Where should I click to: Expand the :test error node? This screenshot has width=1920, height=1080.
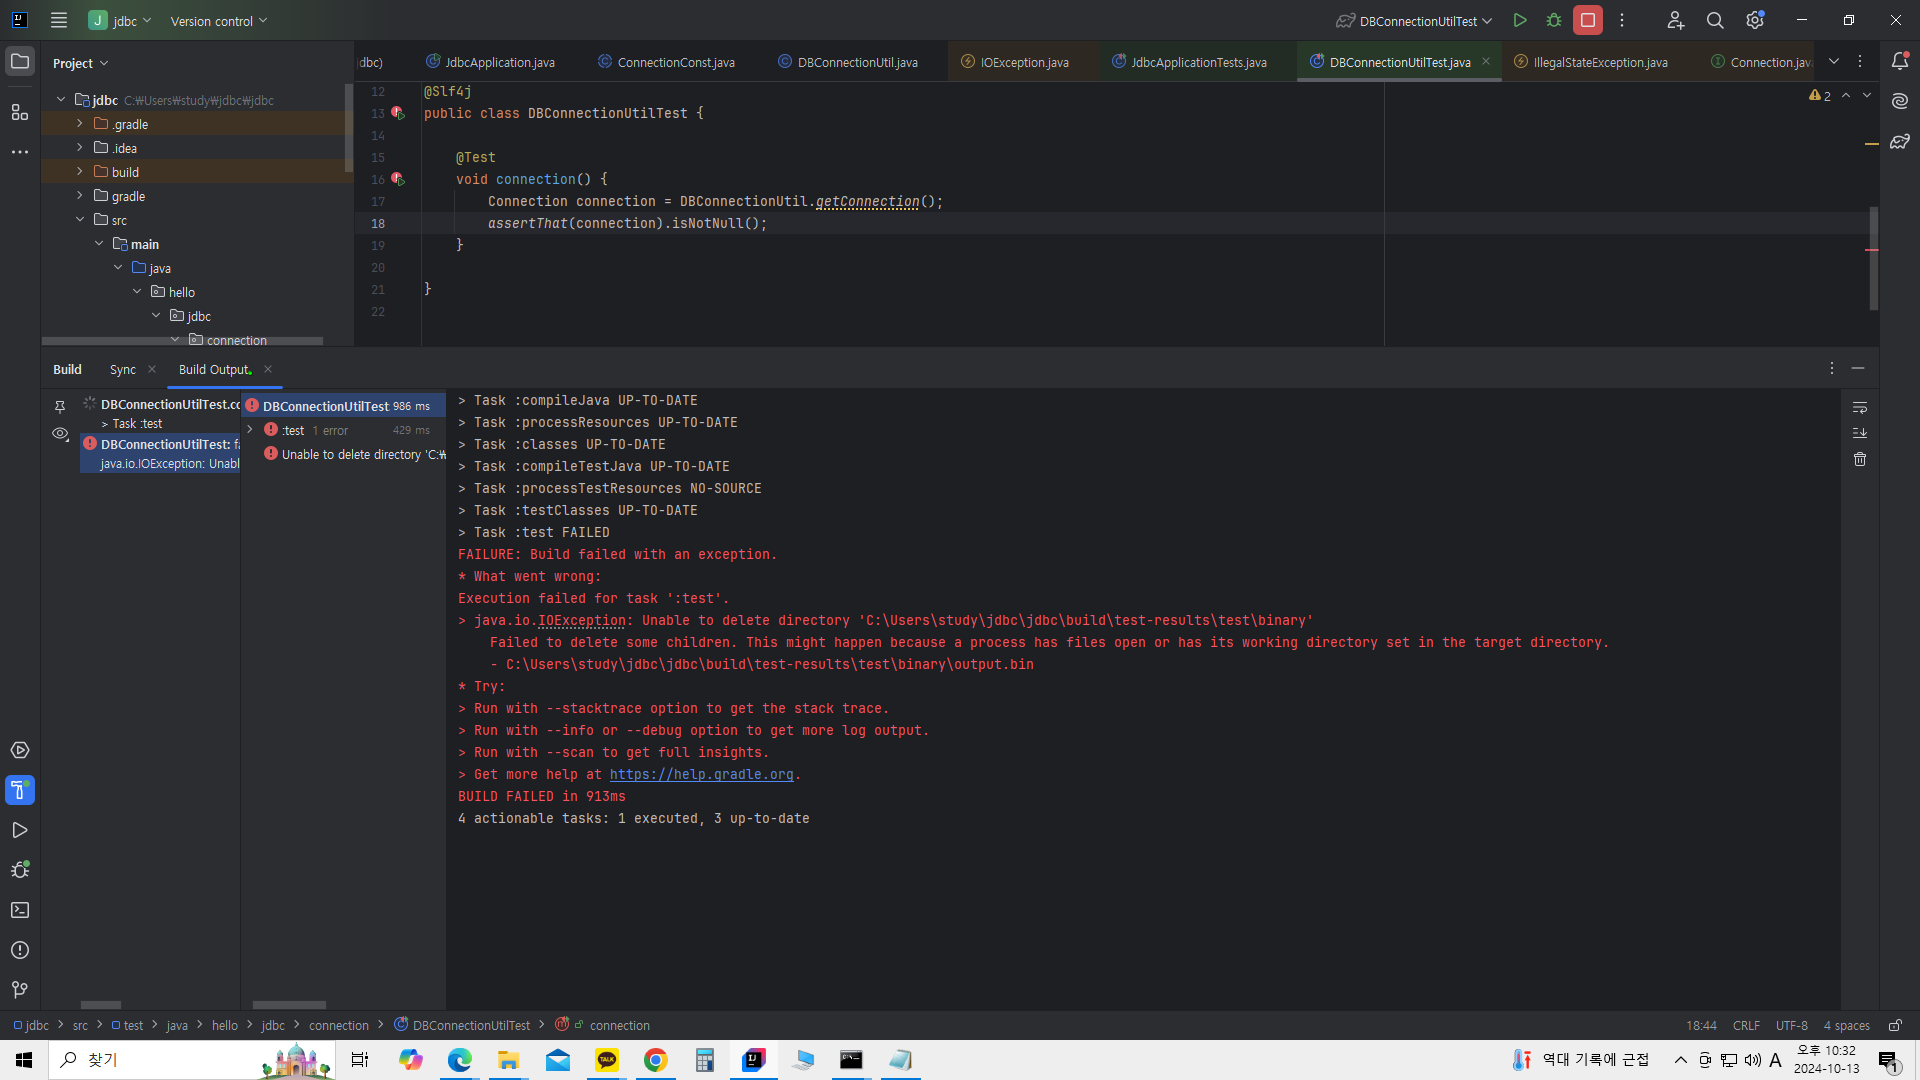pyautogui.click(x=250, y=430)
